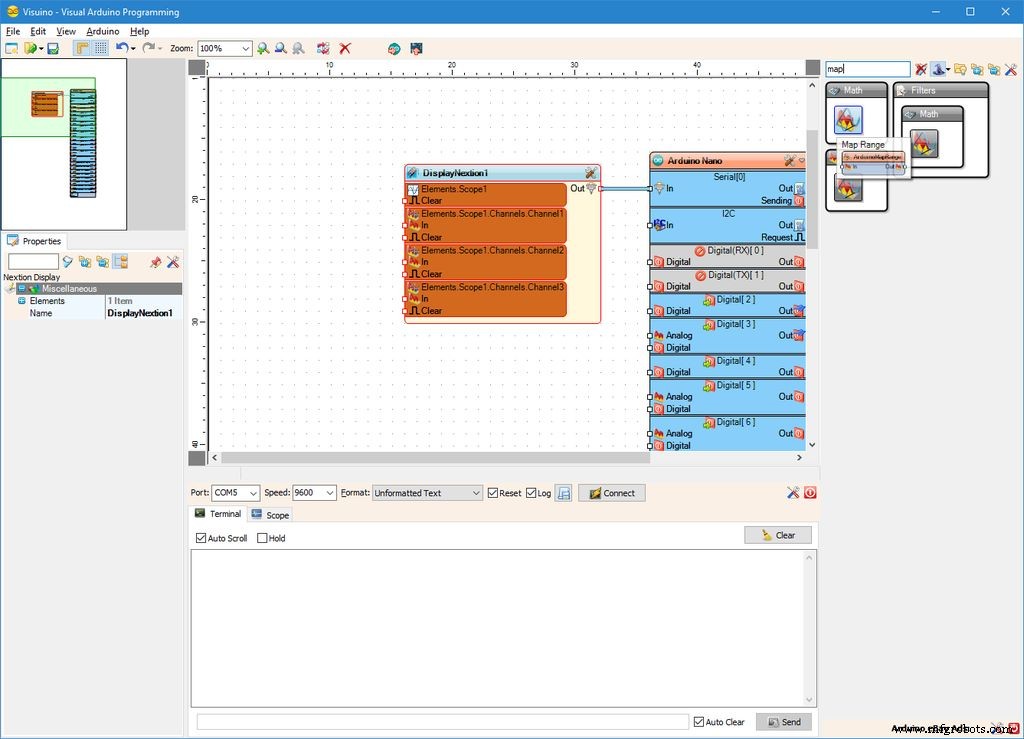Click the pin icon in Properties panel
Screen dimensions: 1024x739
click(x=155, y=262)
